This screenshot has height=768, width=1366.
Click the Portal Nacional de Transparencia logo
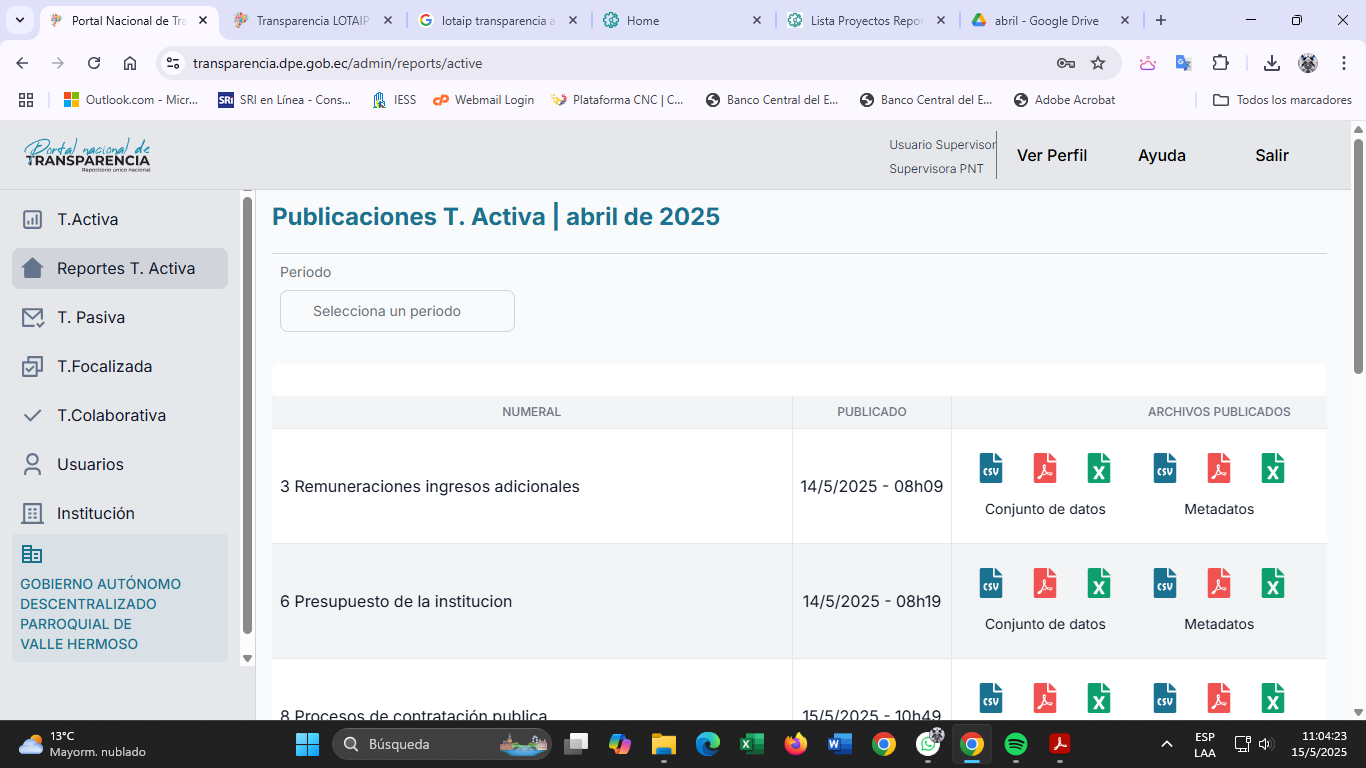[88, 155]
